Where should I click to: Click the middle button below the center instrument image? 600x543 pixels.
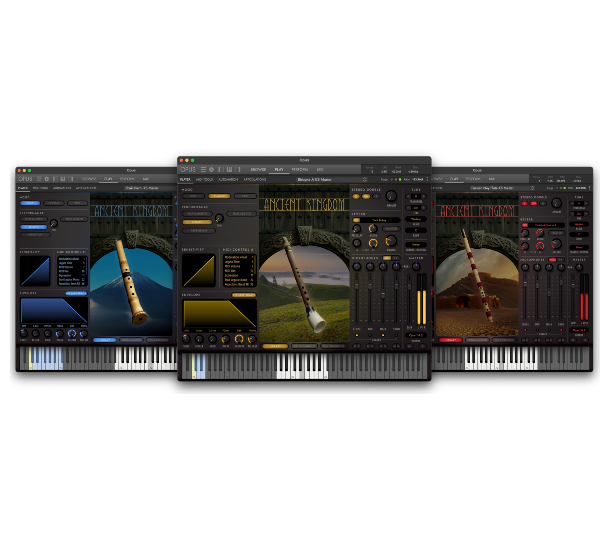pyautogui.click(x=304, y=346)
